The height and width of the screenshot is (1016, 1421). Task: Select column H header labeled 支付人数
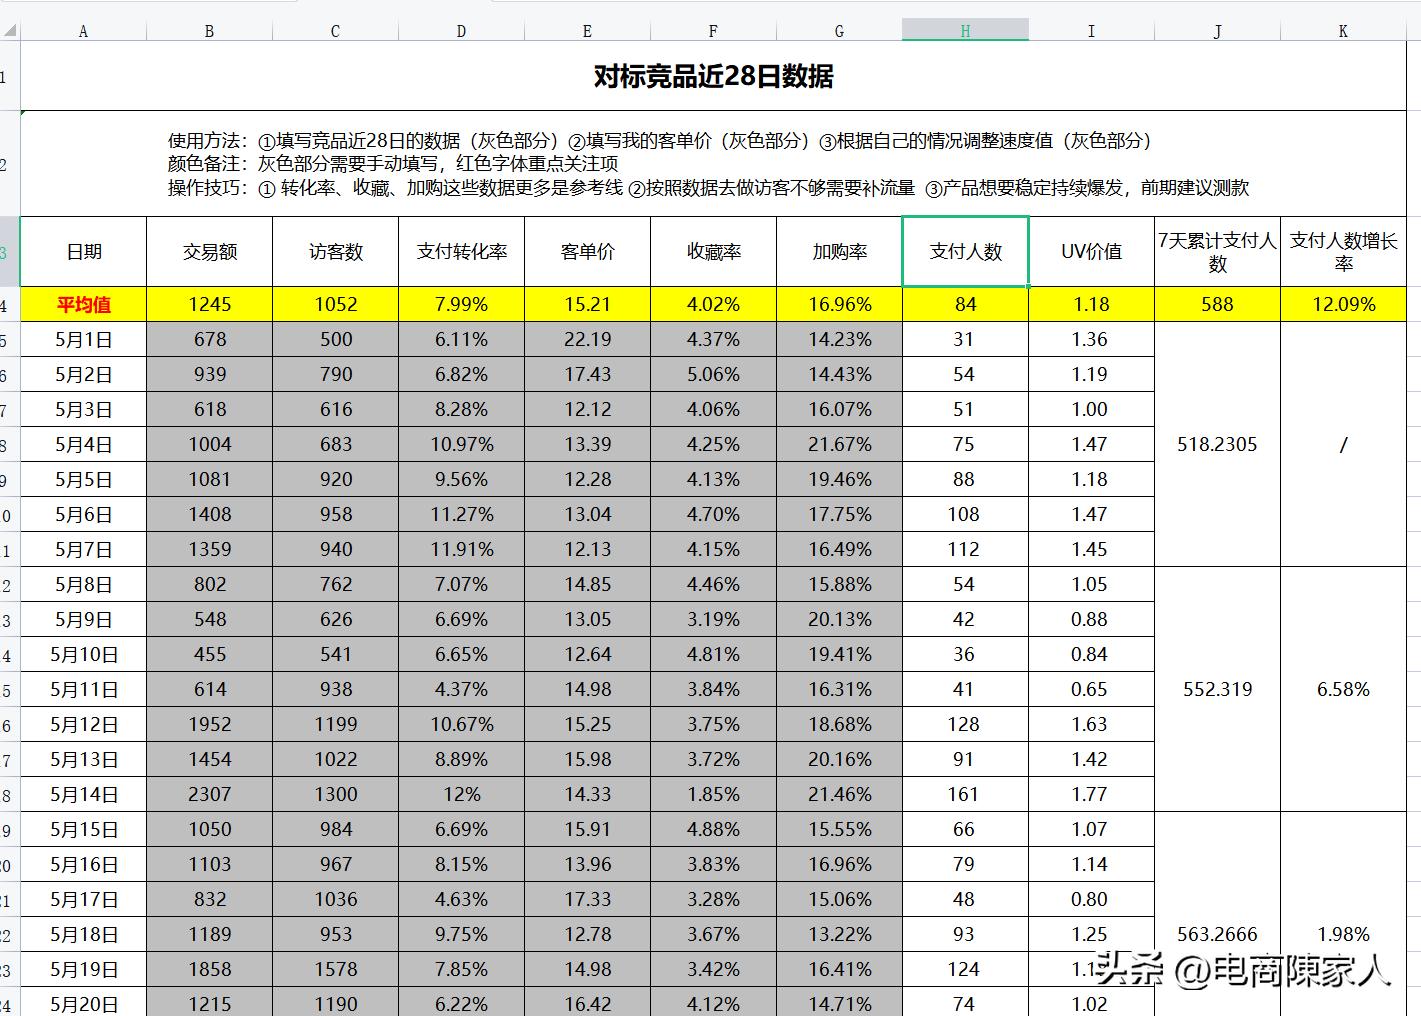[963, 29]
